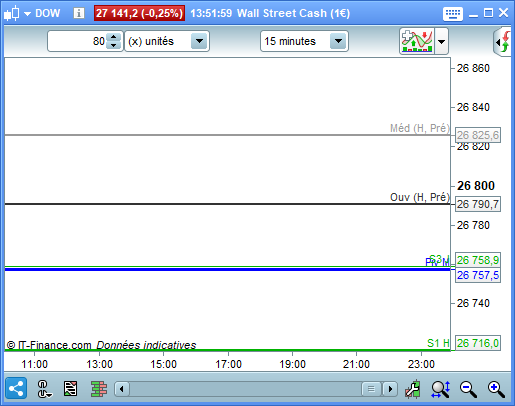Open the add indicators icon
This screenshot has width=515, height=406.
click(x=417, y=41)
